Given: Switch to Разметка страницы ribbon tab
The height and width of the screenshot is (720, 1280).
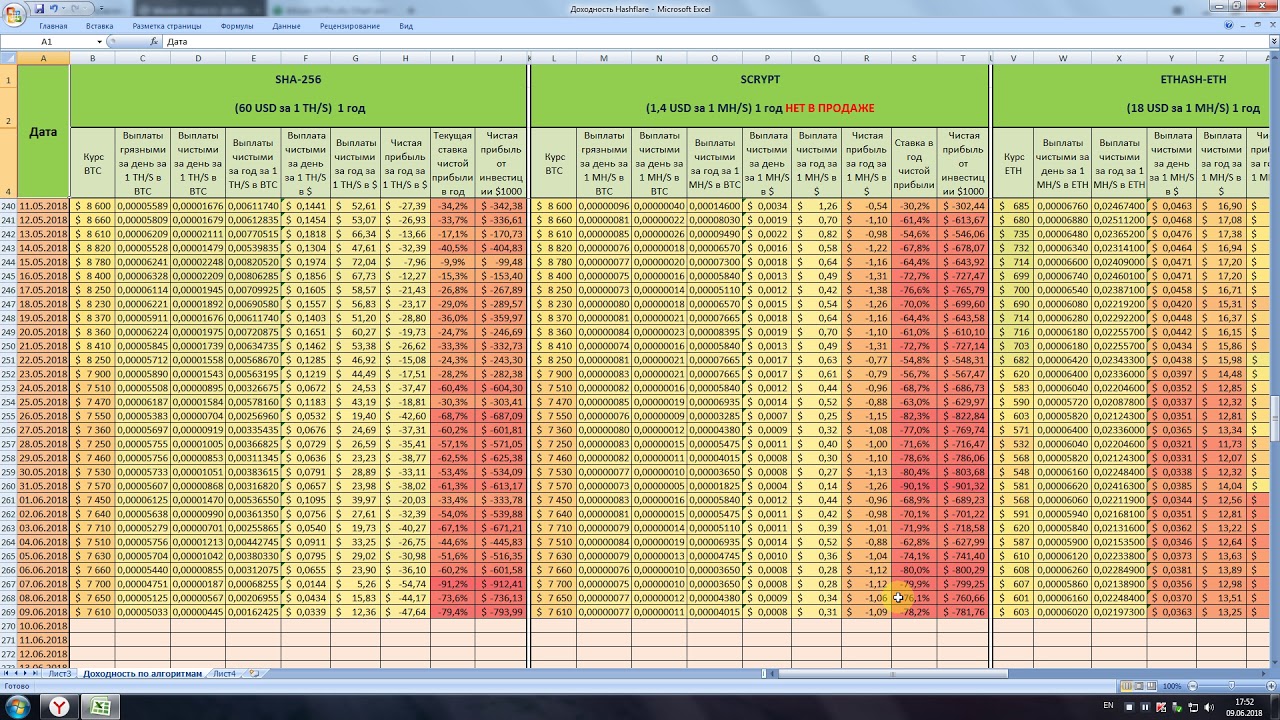Looking at the screenshot, I should [167, 26].
